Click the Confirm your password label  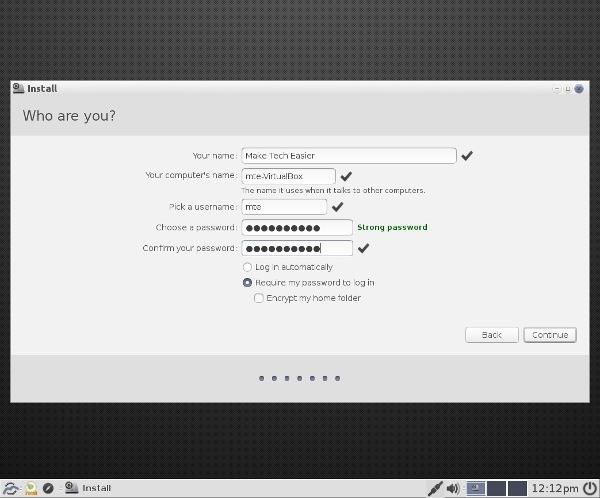coord(190,248)
